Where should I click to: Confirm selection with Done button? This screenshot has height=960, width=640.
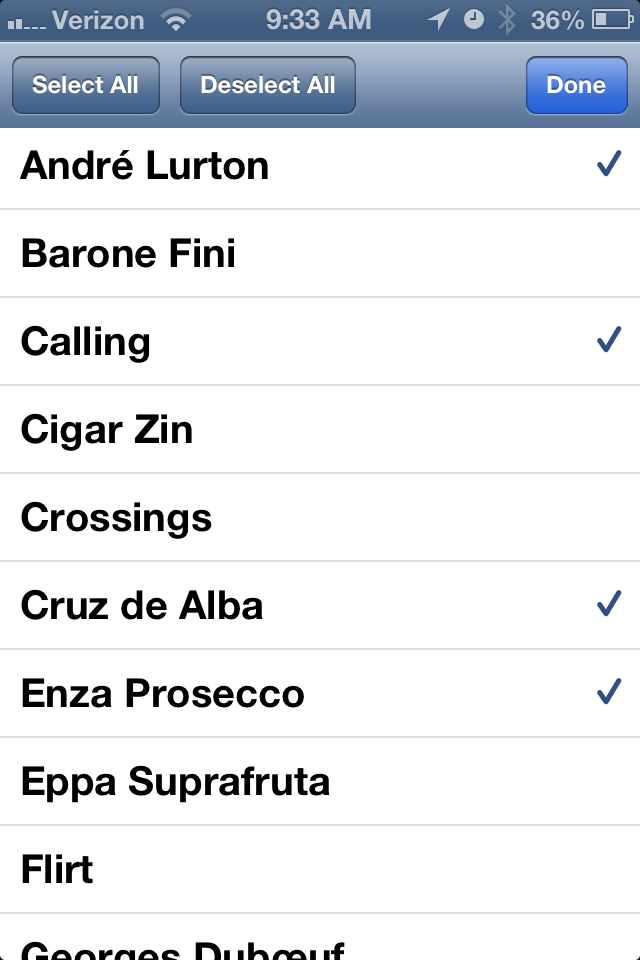click(576, 85)
